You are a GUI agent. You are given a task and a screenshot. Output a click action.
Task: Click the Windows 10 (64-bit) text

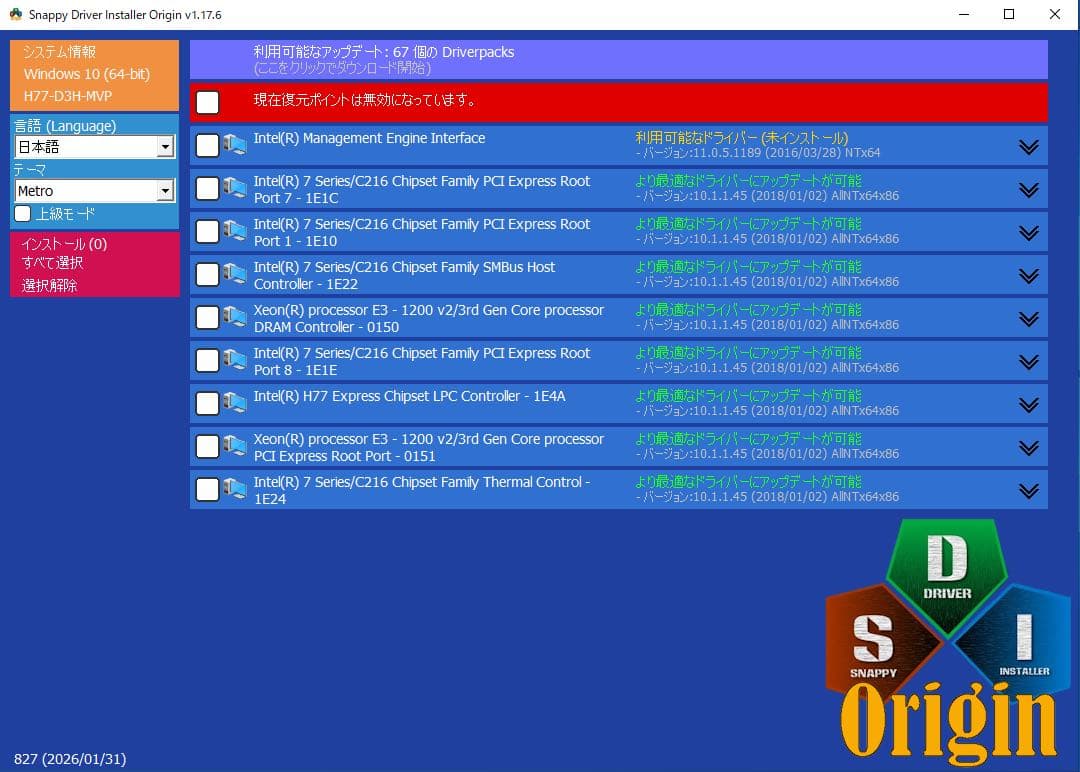(87, 74)
